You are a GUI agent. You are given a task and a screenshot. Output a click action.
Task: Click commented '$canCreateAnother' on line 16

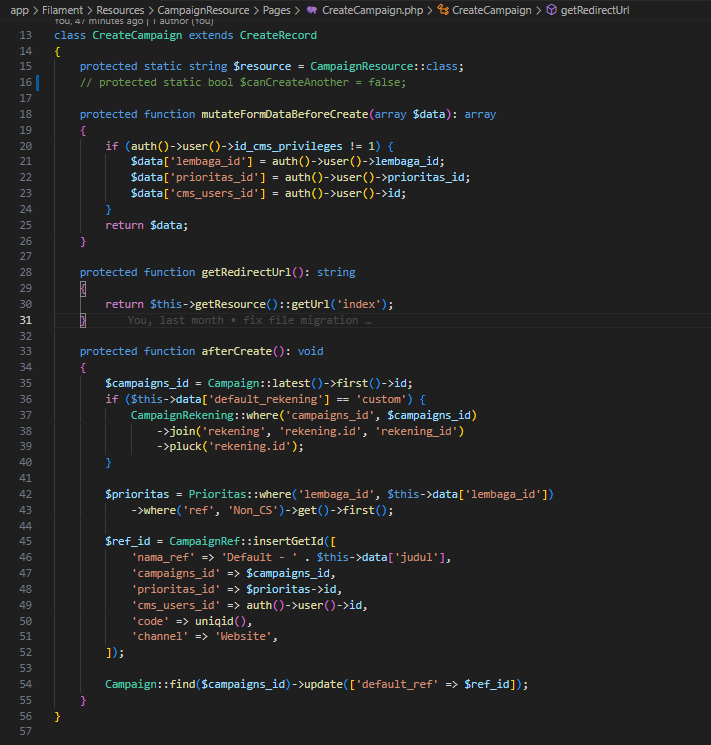tap(294, 82)
